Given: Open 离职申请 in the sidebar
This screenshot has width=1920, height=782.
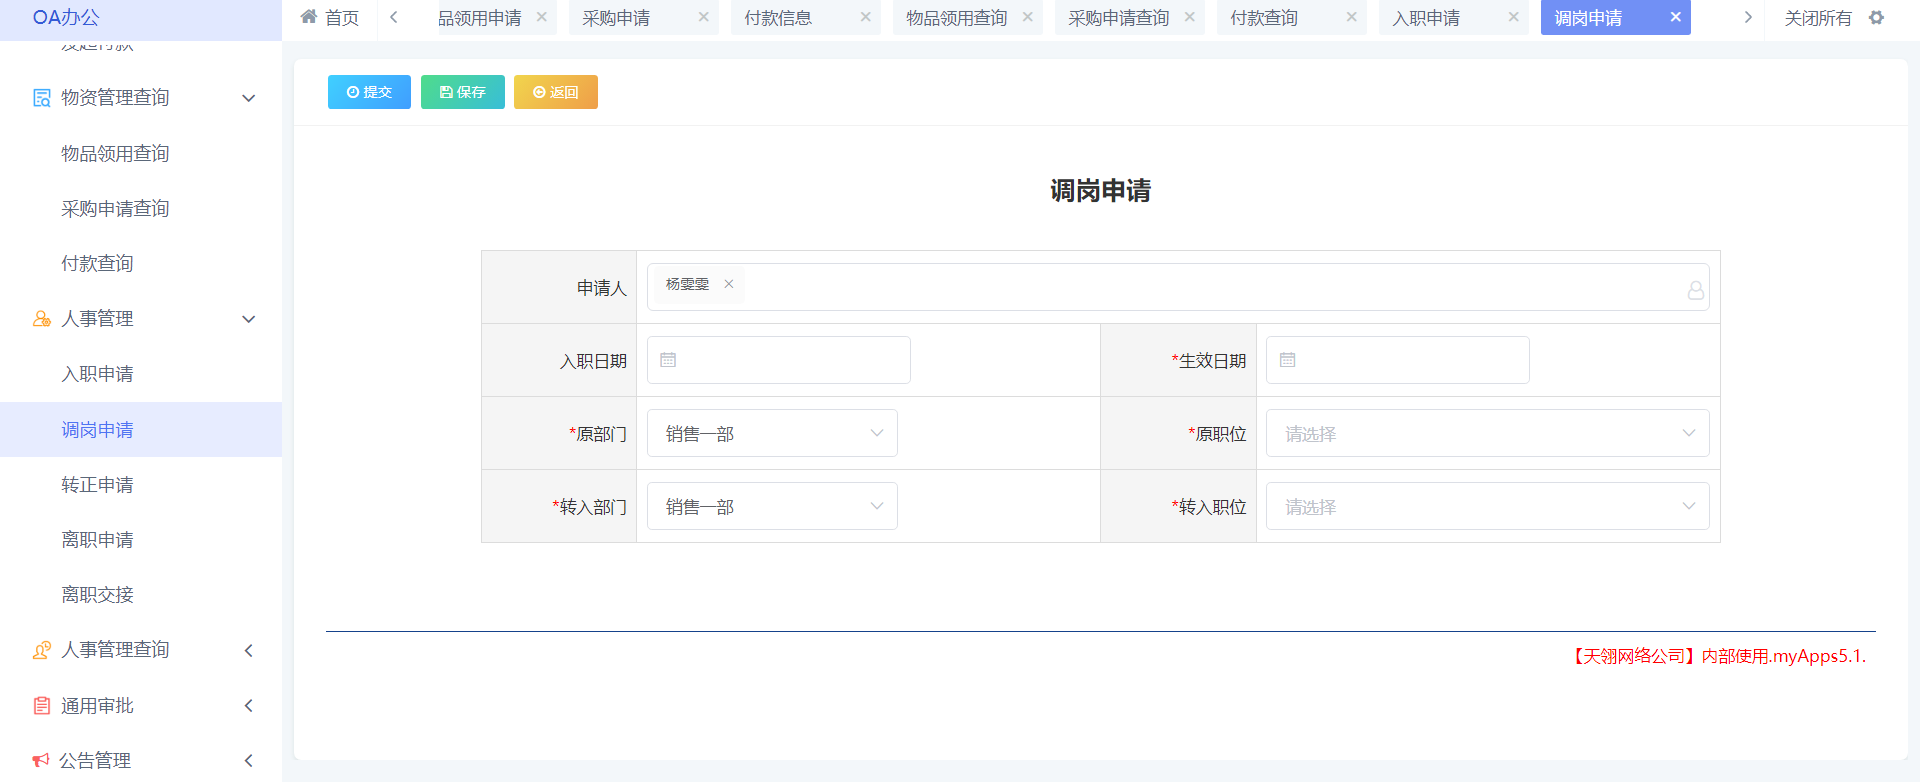Looking at the screenshot, I should click(x=97, y=540).
